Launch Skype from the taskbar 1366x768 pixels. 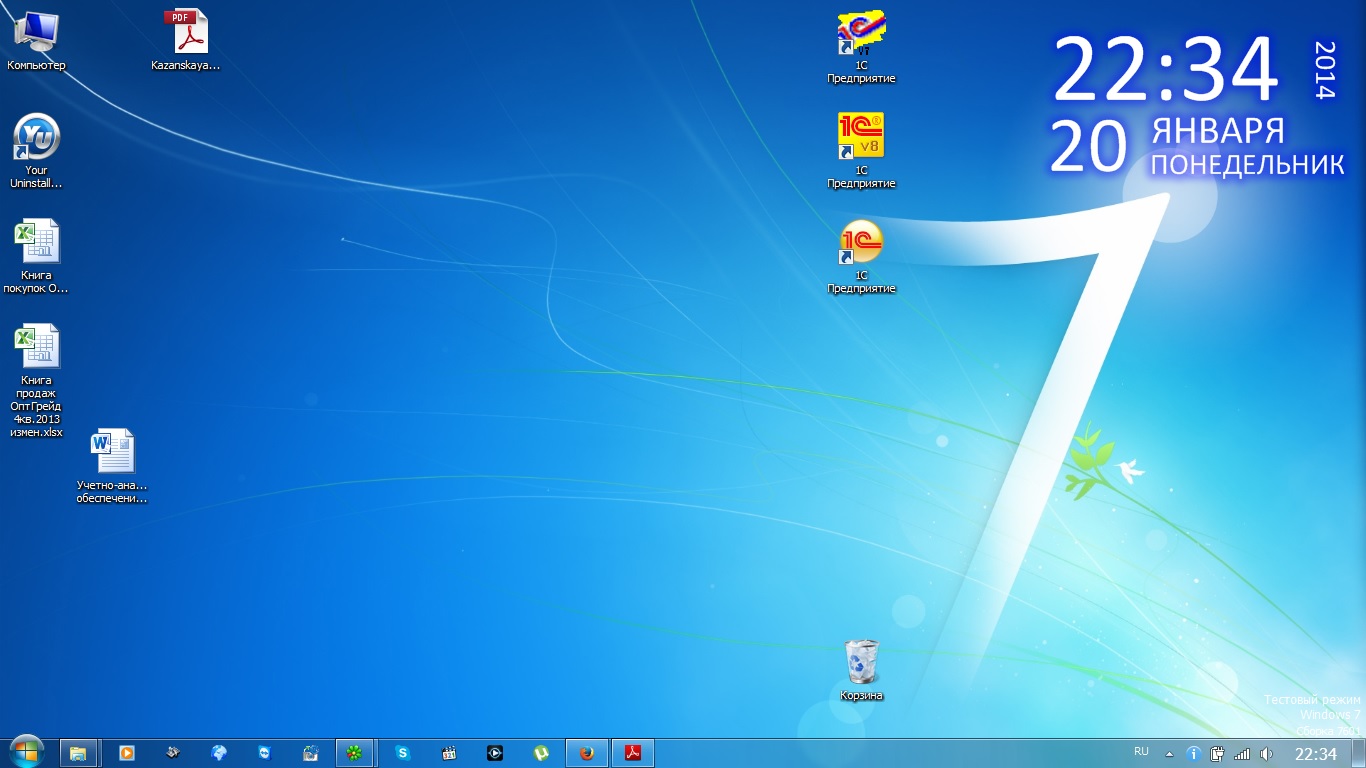click(x=403, y=753)
